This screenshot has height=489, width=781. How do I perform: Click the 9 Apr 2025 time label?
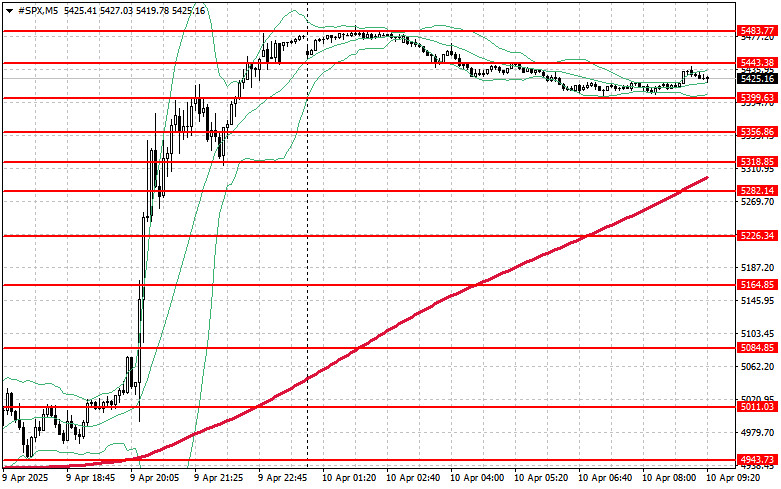click(25, 478)
